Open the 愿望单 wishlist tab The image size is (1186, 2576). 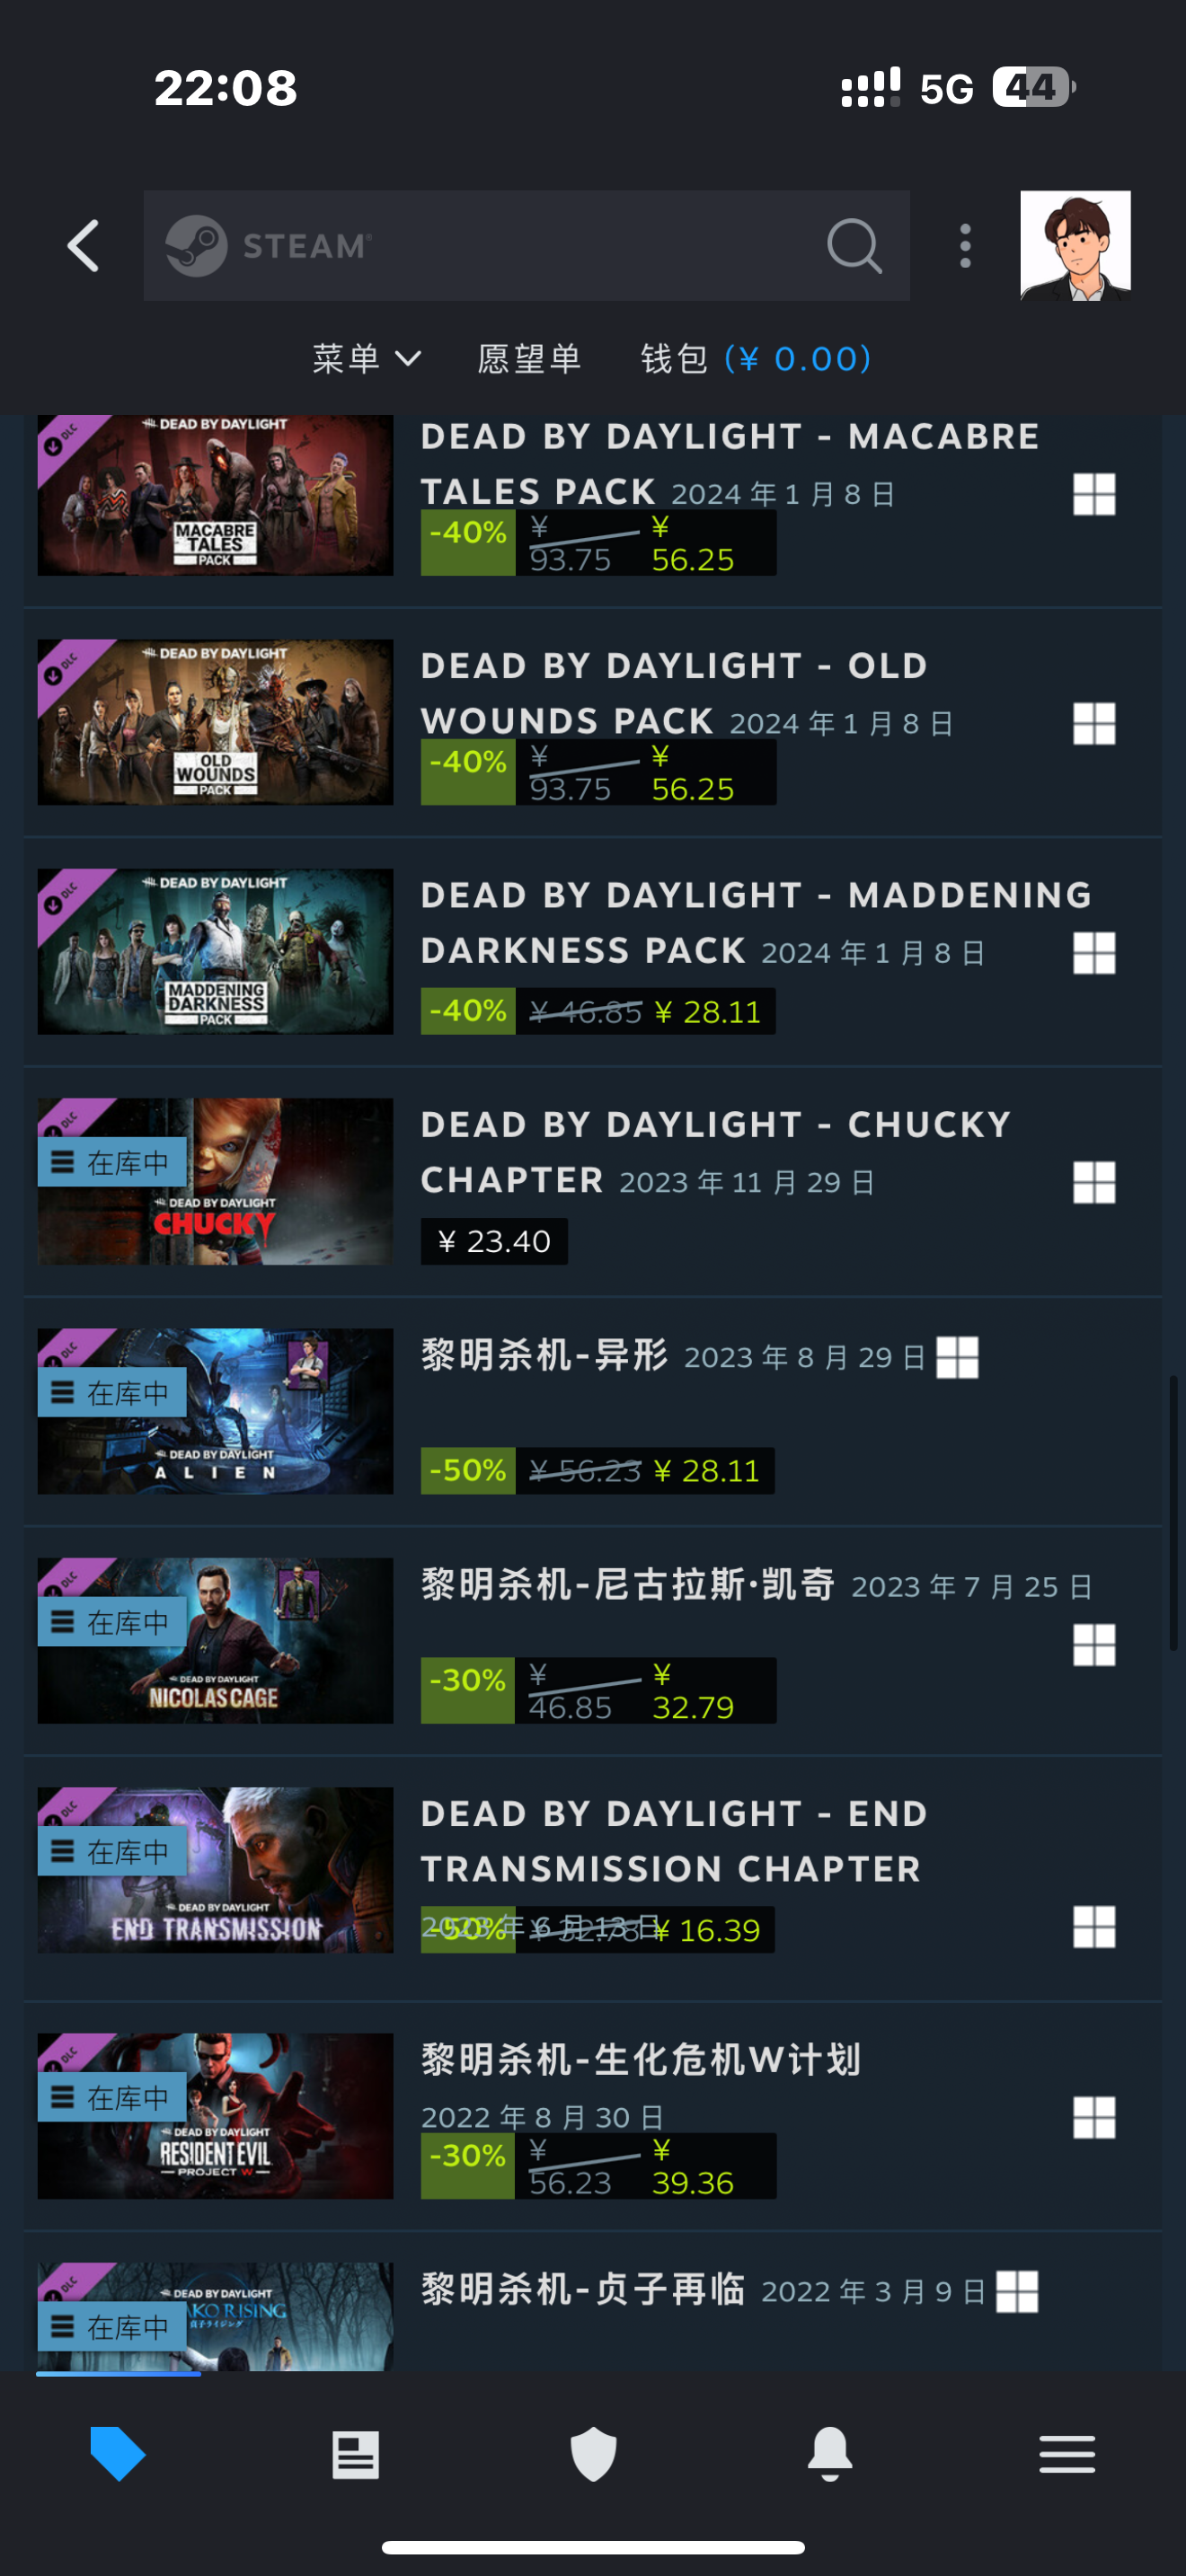pyautogui.click(x=530, y=358)
